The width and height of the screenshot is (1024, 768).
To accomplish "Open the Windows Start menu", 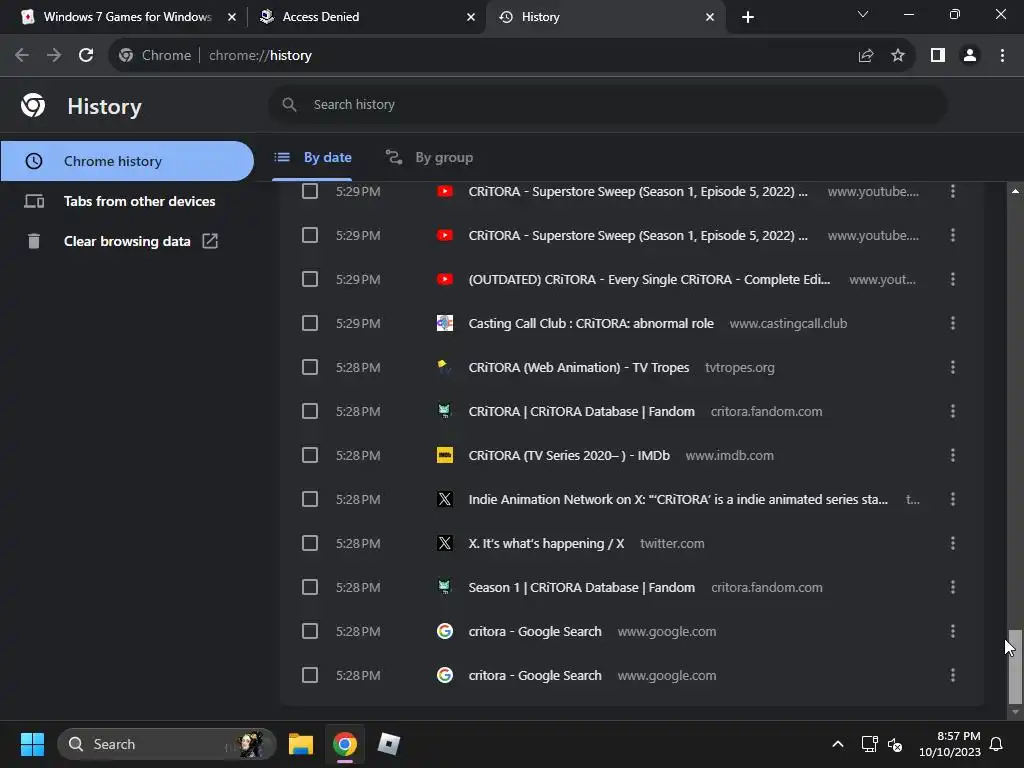I will (x=32, y=744).
